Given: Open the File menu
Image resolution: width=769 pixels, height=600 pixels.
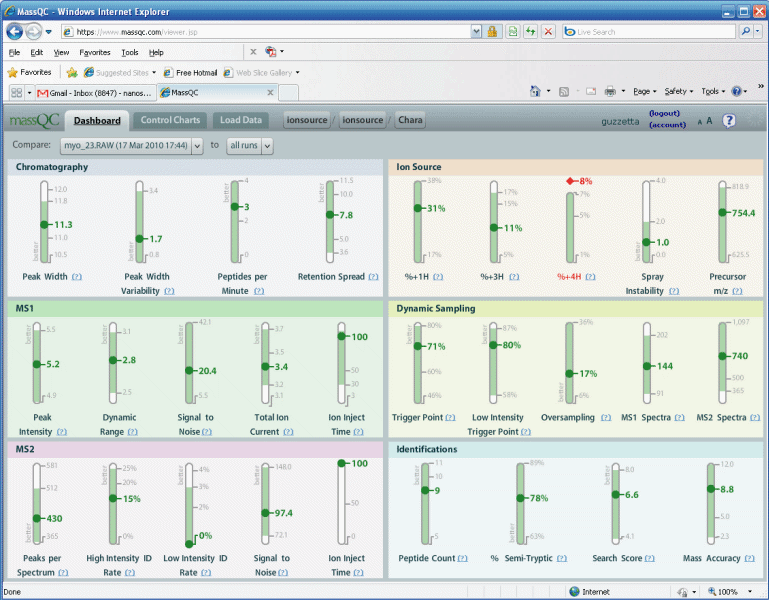Looking at the screenshot, I should 14,52.
